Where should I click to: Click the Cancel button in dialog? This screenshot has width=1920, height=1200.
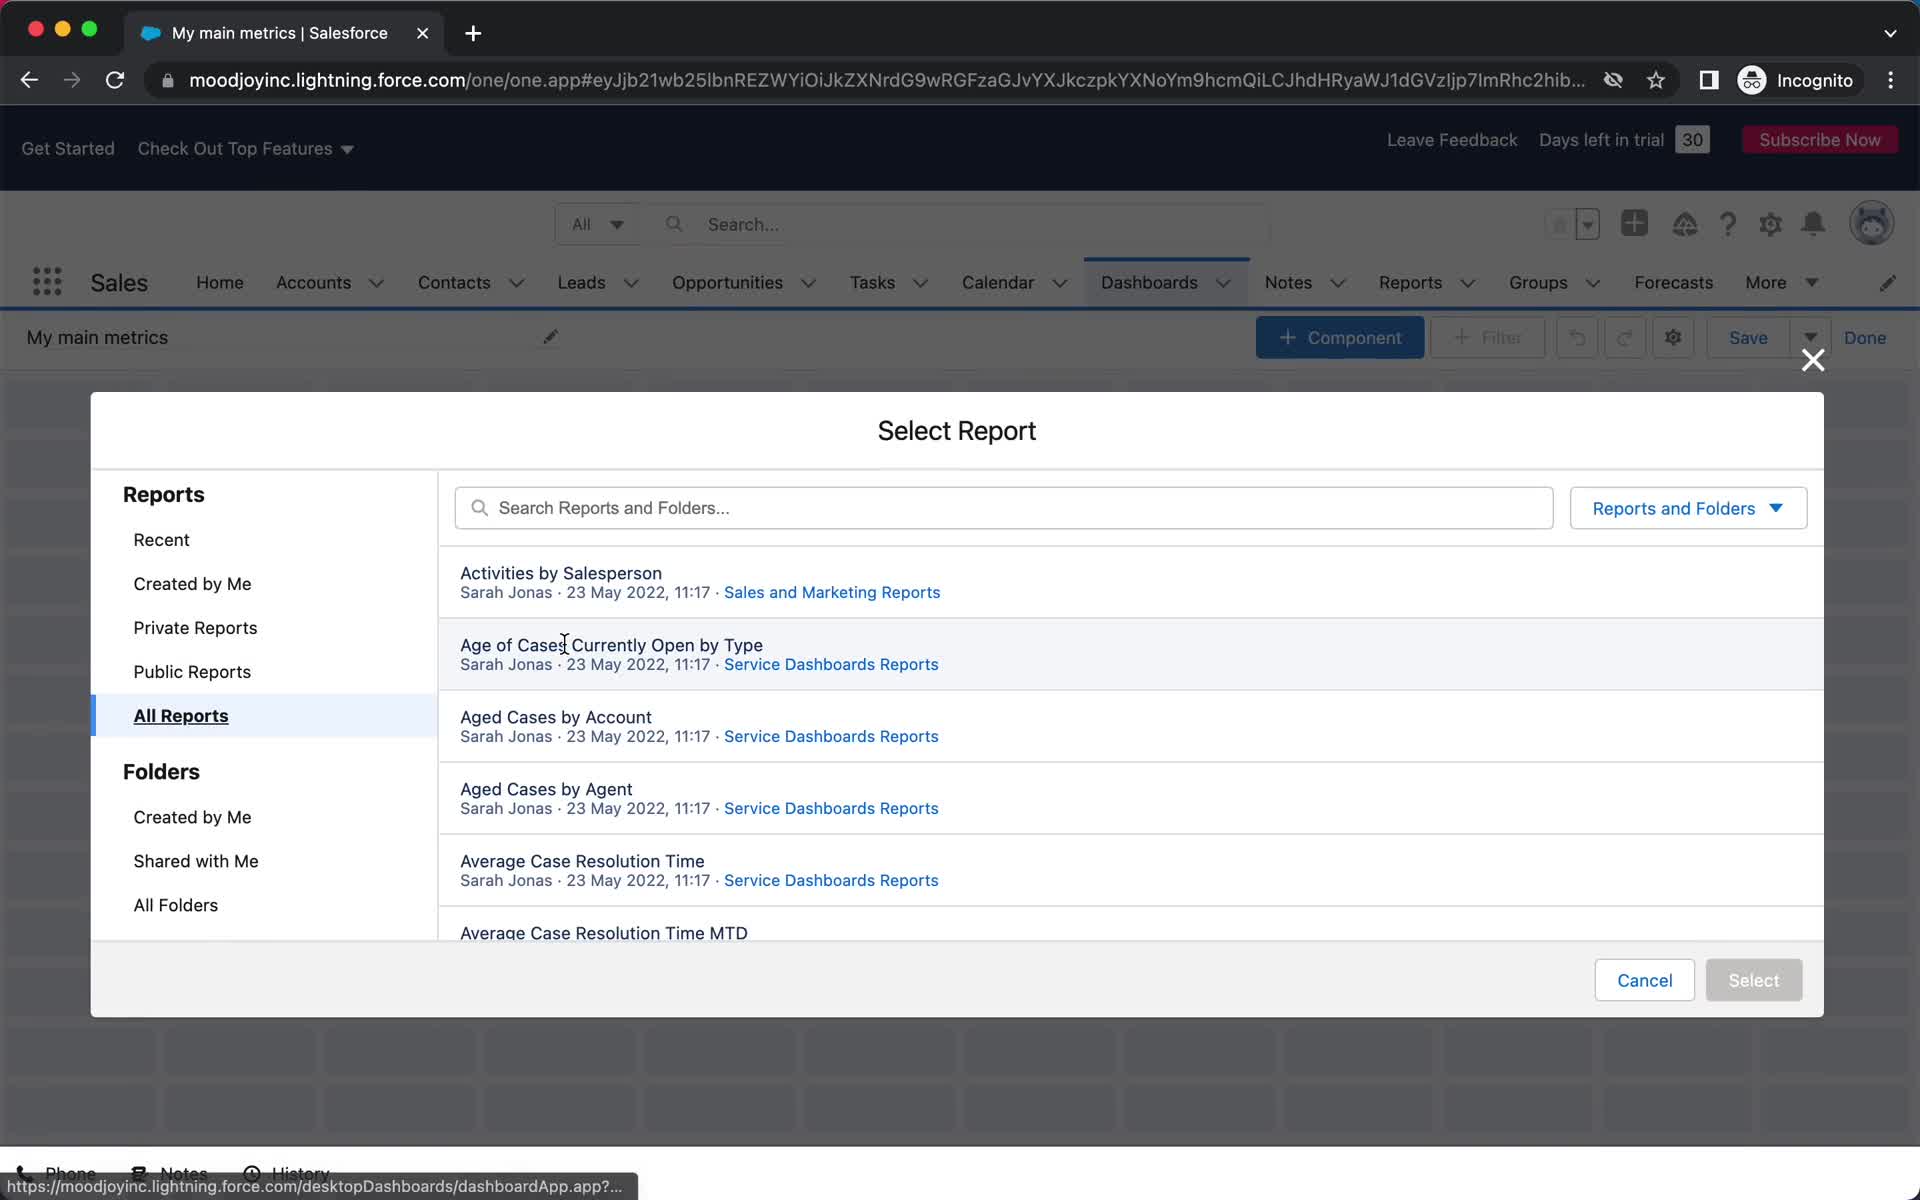point(1644,979)
